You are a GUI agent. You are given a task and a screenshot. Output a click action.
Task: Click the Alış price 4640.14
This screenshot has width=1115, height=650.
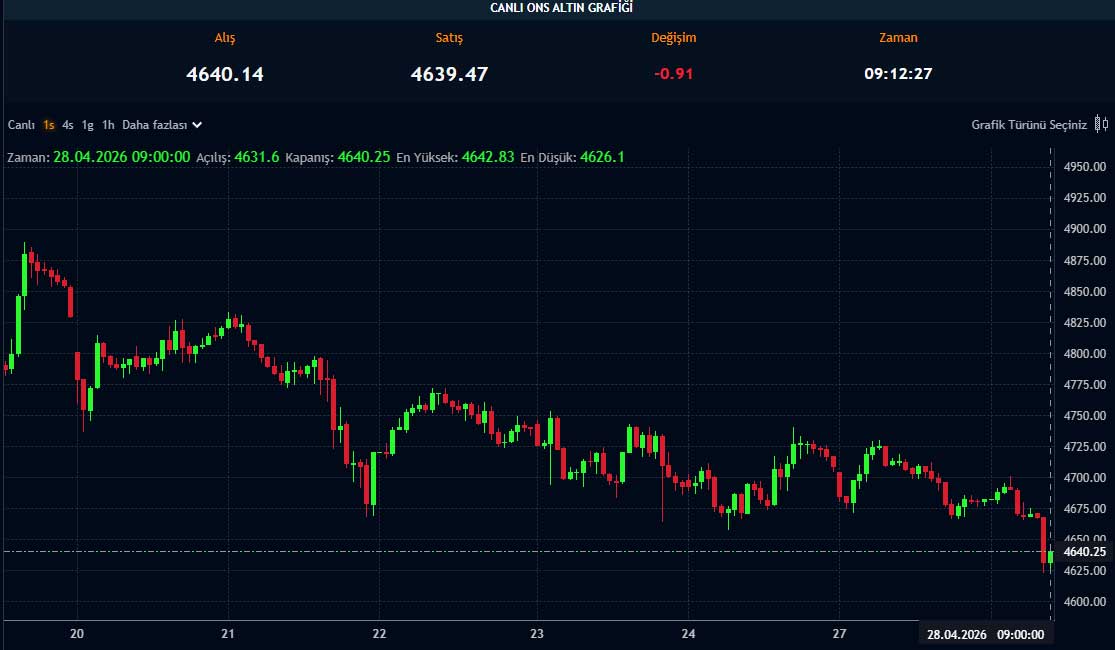225,74
